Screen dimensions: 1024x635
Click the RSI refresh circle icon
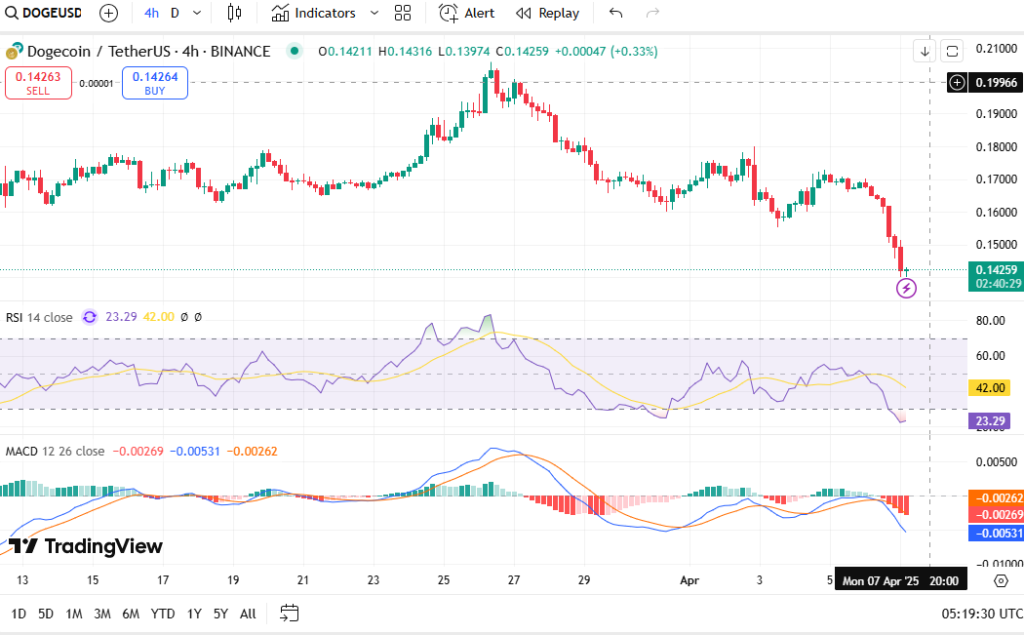tap(89, 317)
